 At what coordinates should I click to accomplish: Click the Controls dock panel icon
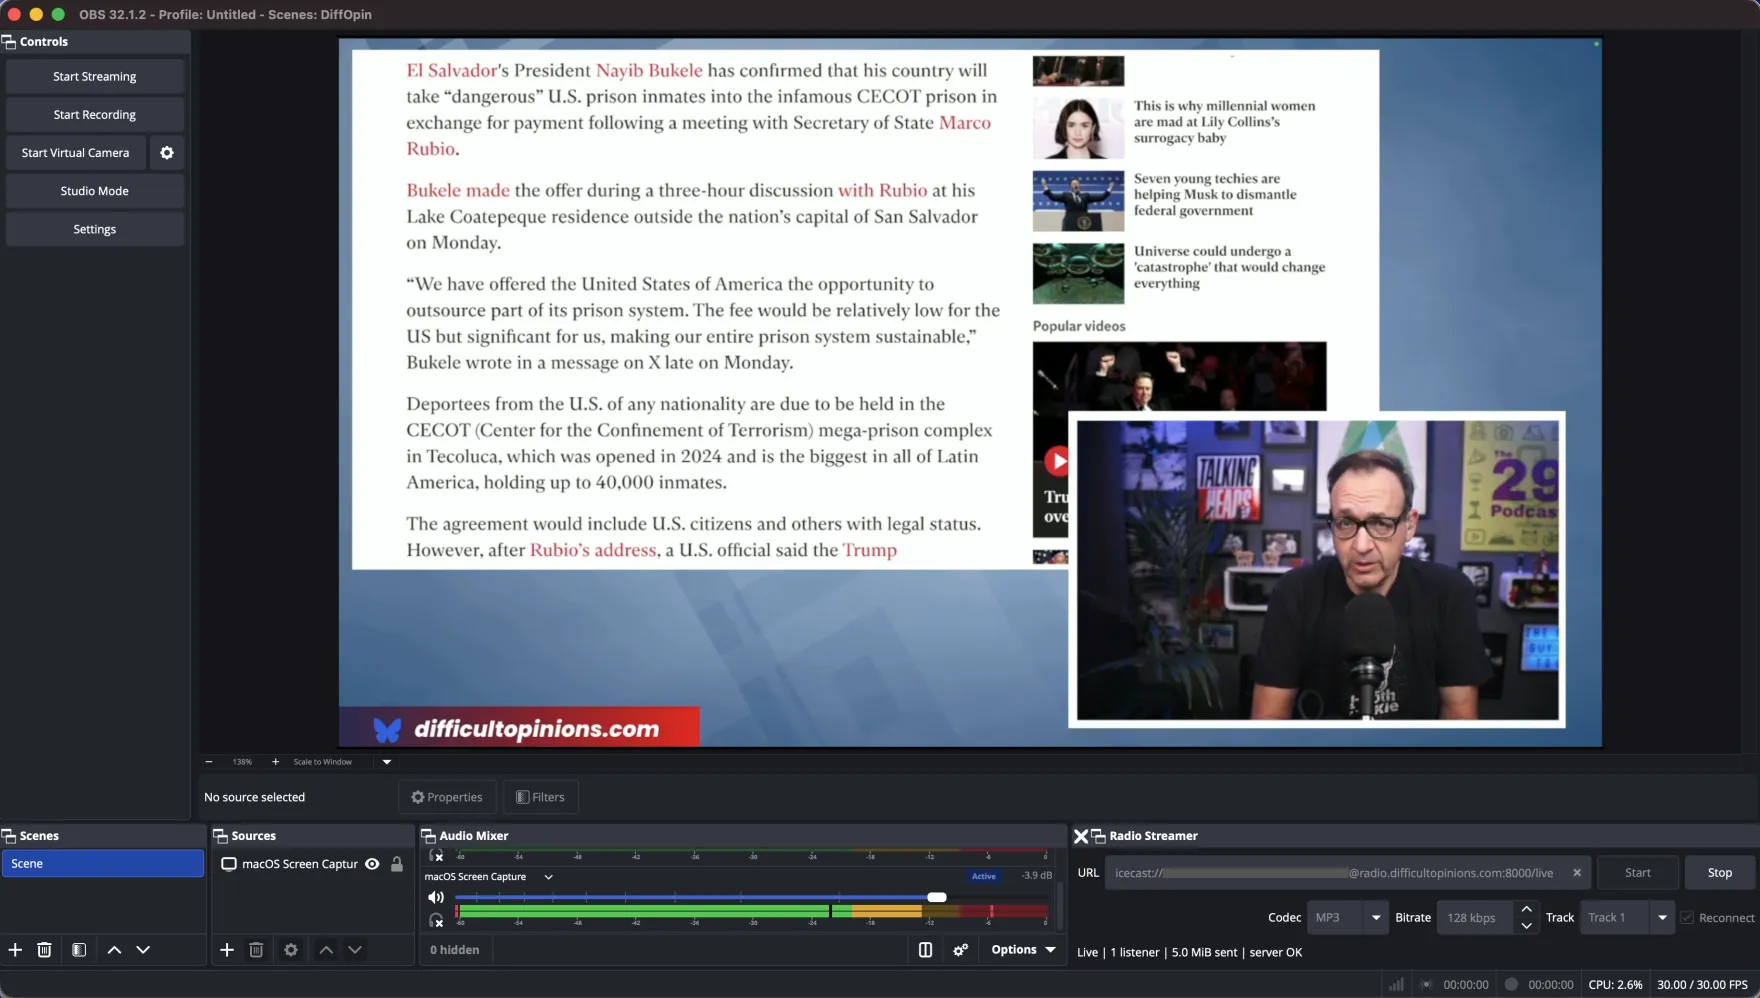coord(9,42)
